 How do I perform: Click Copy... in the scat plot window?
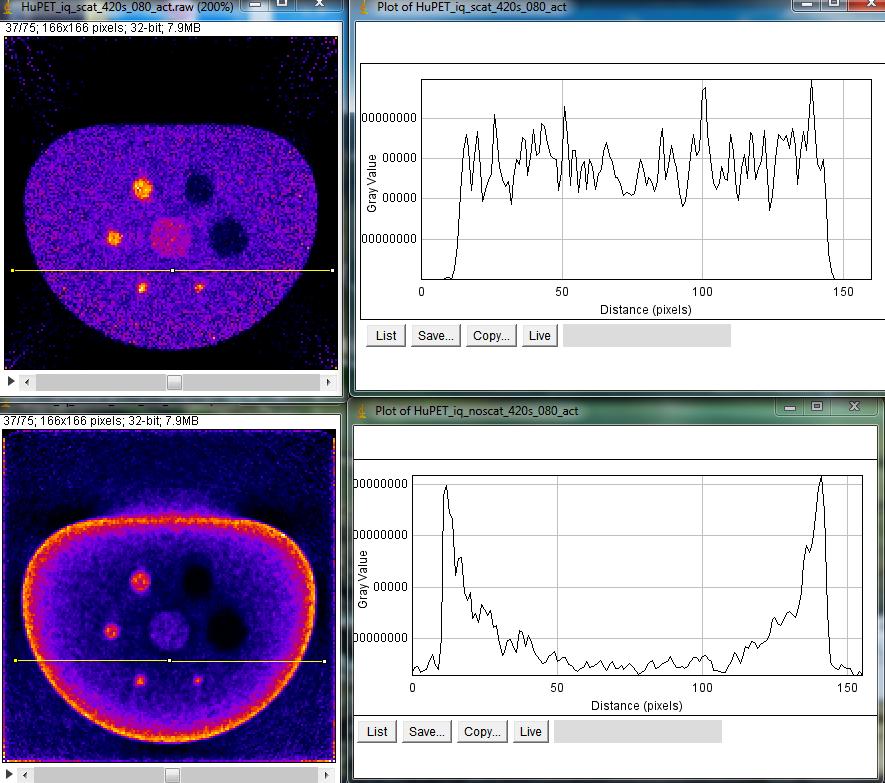491,335
